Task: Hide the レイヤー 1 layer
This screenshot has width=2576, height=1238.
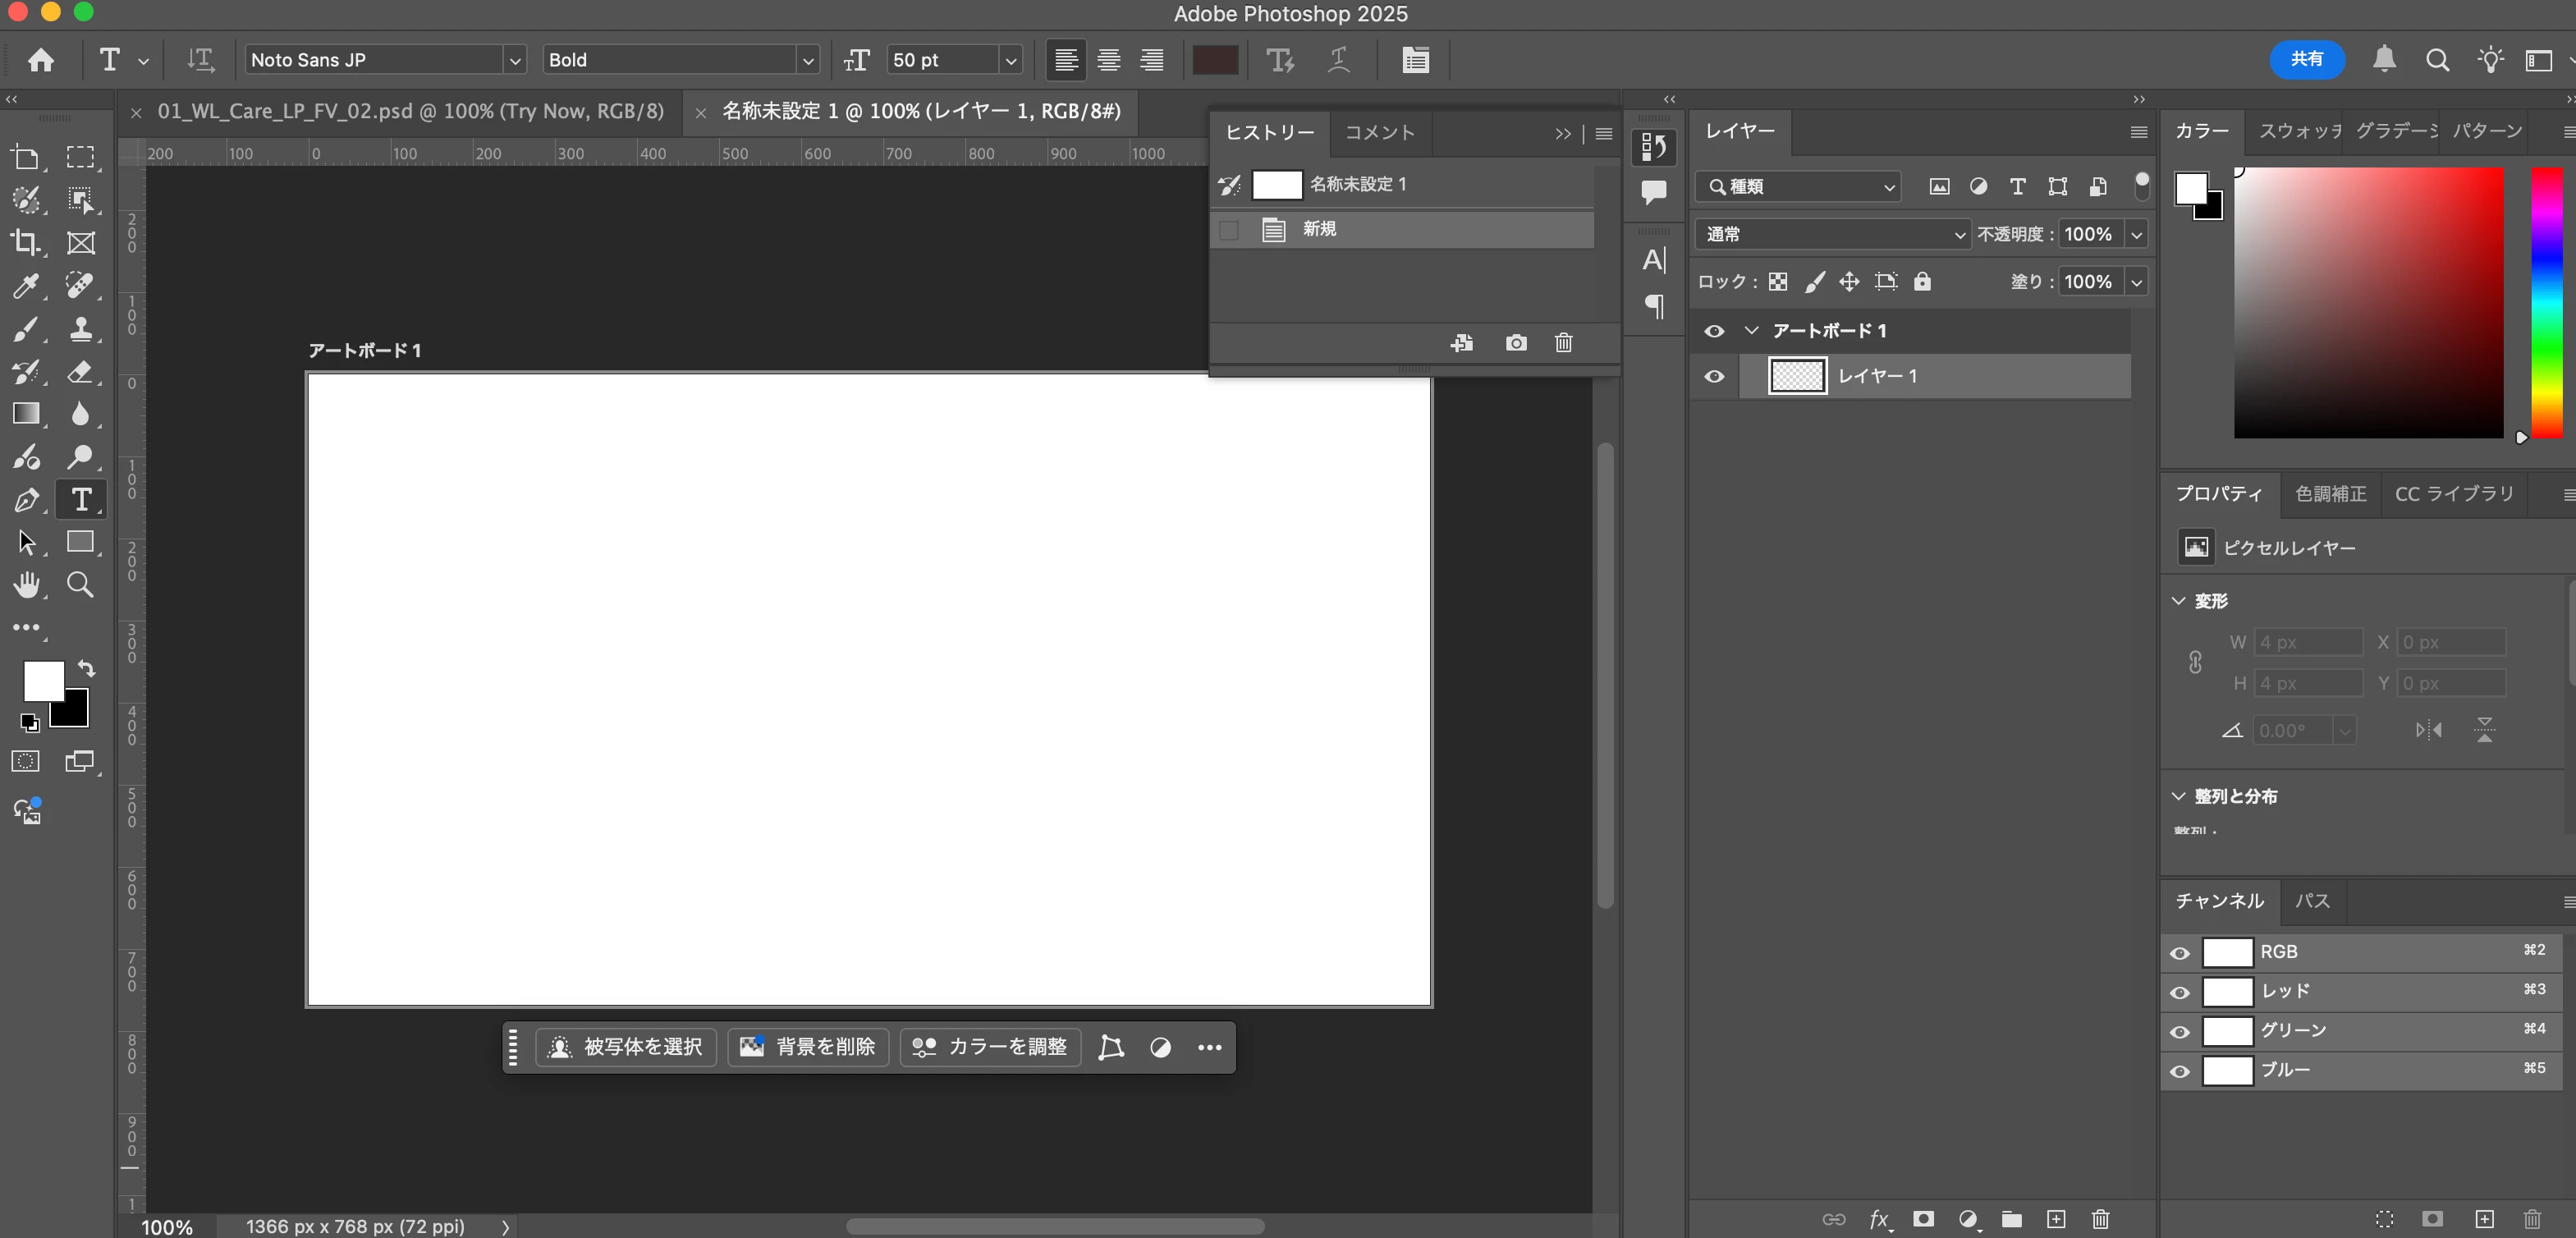Action: pyautogui.click(x=1714, y=377)
